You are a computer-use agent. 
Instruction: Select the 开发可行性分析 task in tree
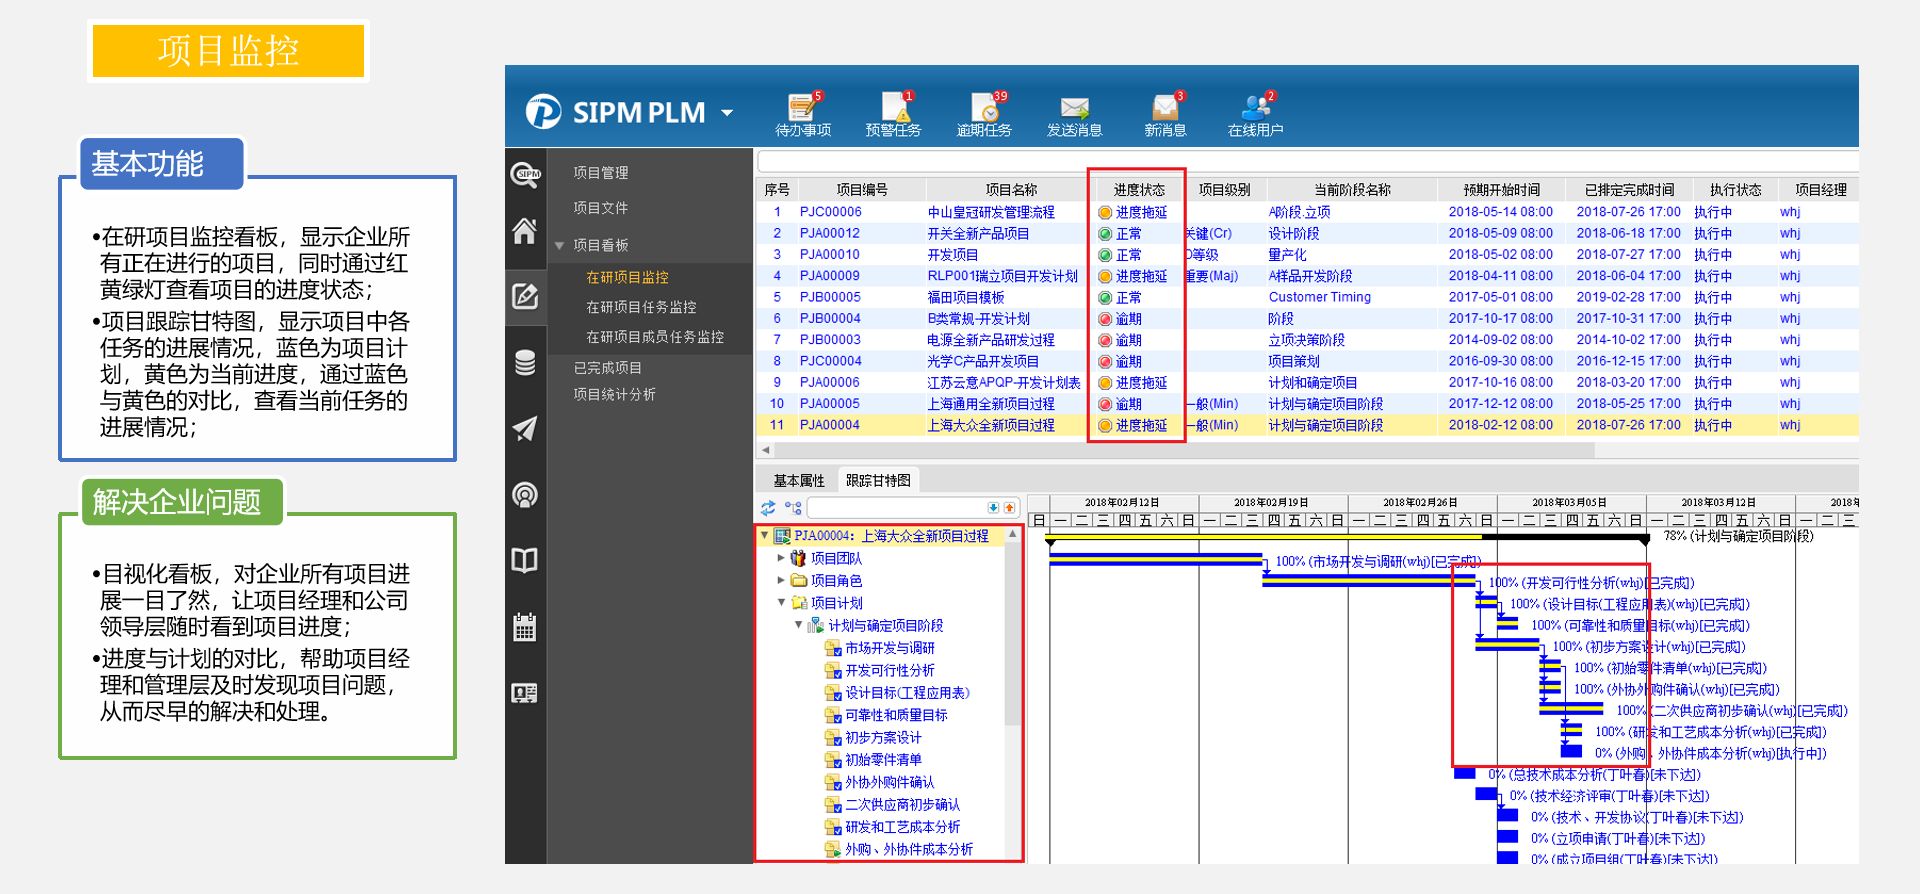coord(889,670)
